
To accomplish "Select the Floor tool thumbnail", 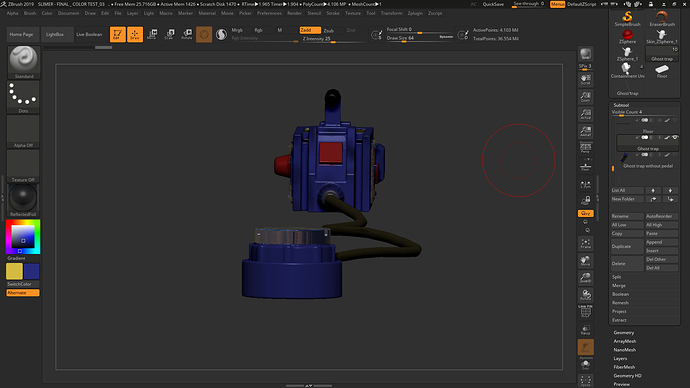I will (661, 70).
